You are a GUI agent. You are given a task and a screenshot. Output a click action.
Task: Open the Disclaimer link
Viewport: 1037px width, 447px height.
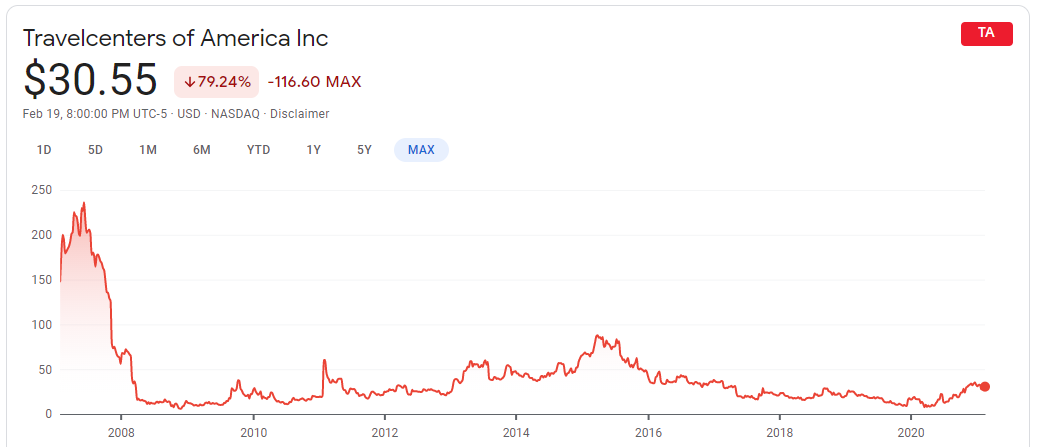coord(300,114)
